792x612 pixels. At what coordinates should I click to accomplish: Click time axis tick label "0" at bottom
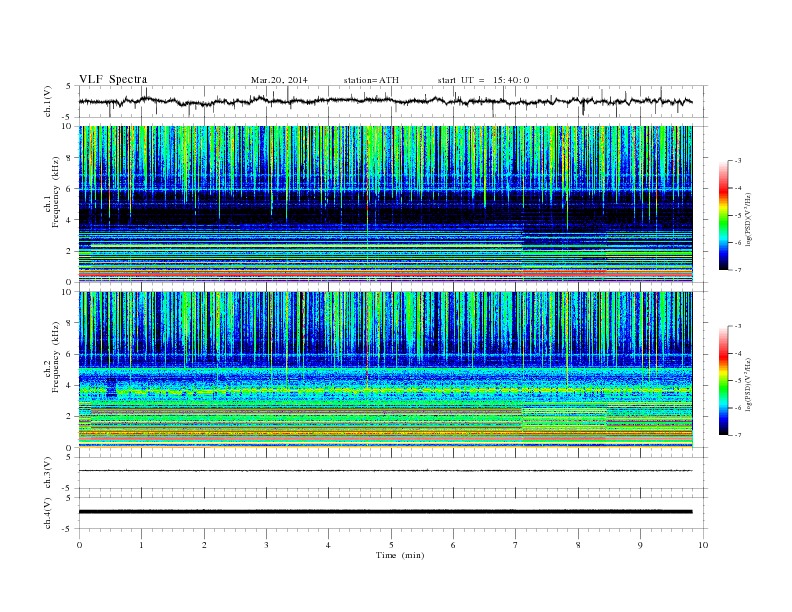click(x=79, y=545)
